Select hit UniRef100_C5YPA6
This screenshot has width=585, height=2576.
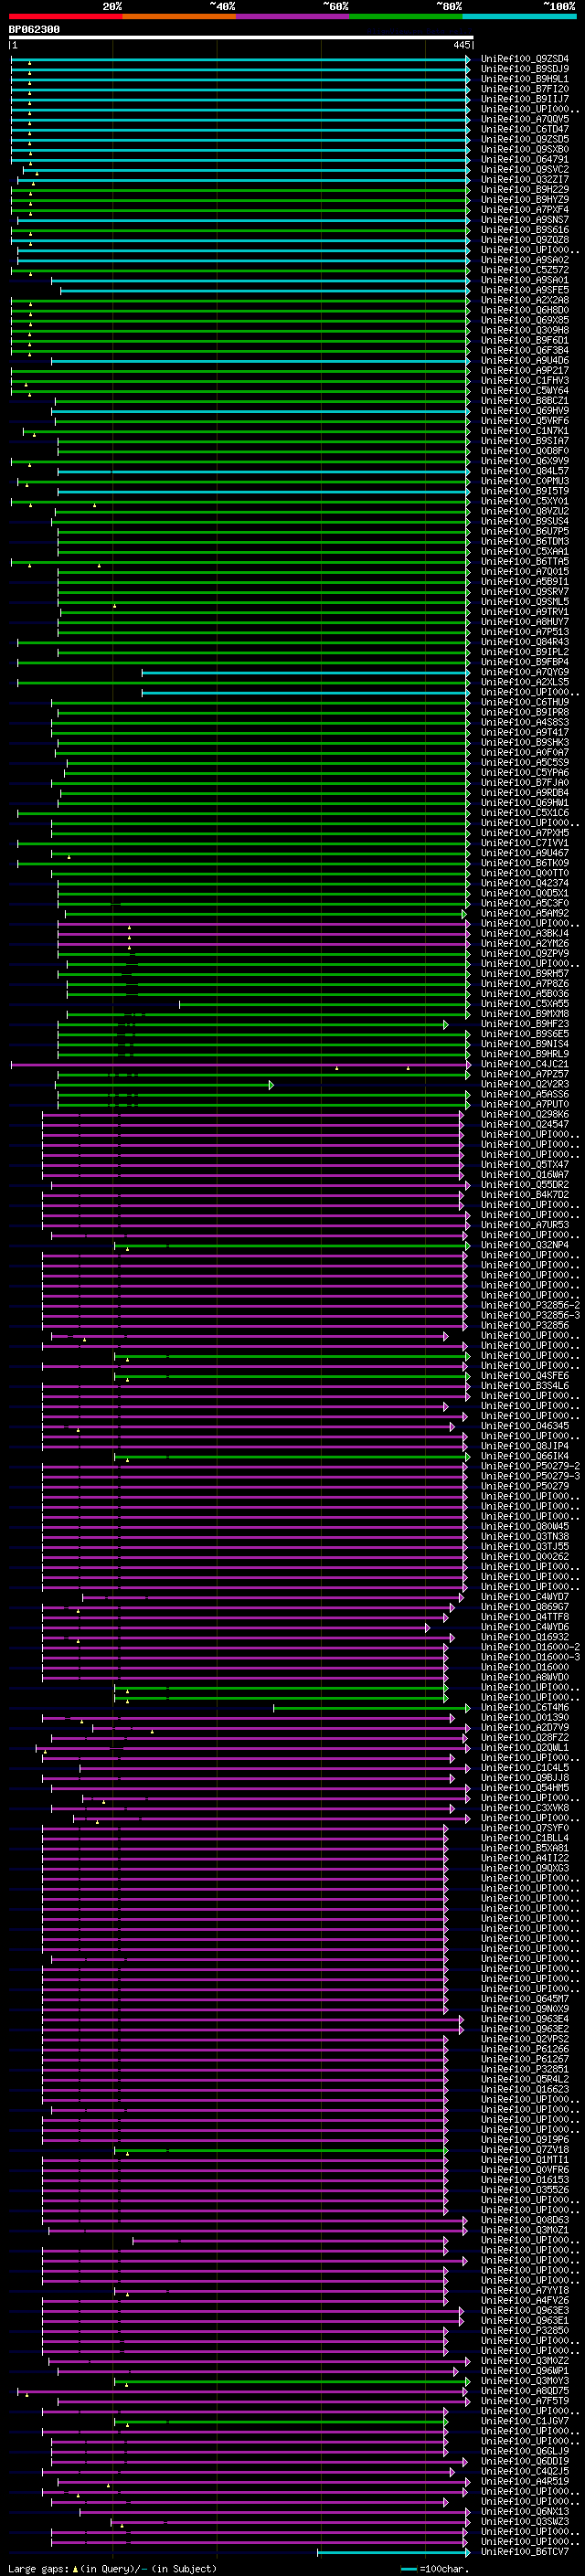pyautogui.click(x=525, y=773)
